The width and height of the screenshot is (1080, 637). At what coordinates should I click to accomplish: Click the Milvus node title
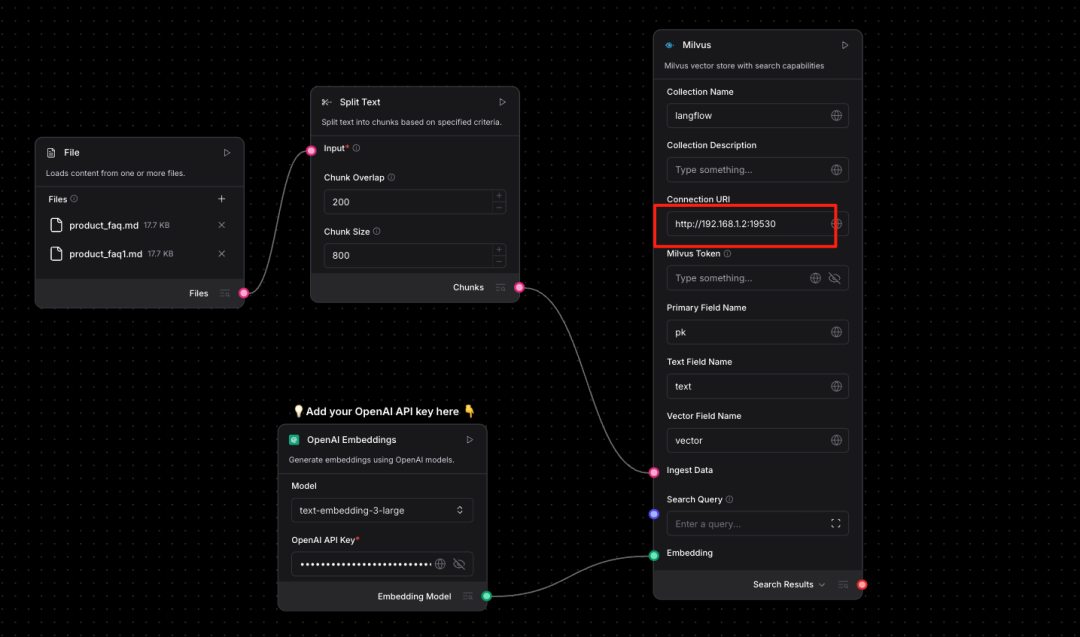(x=696, y=45)
